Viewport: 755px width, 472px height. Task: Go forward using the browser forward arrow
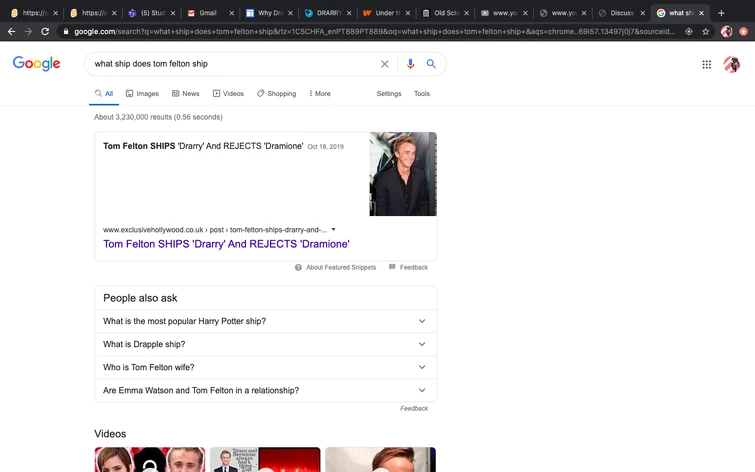tap(28, 32)
